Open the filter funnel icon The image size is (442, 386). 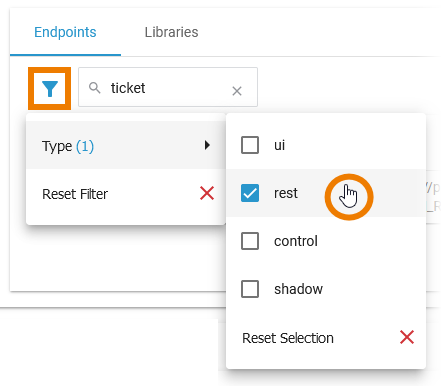50,89
